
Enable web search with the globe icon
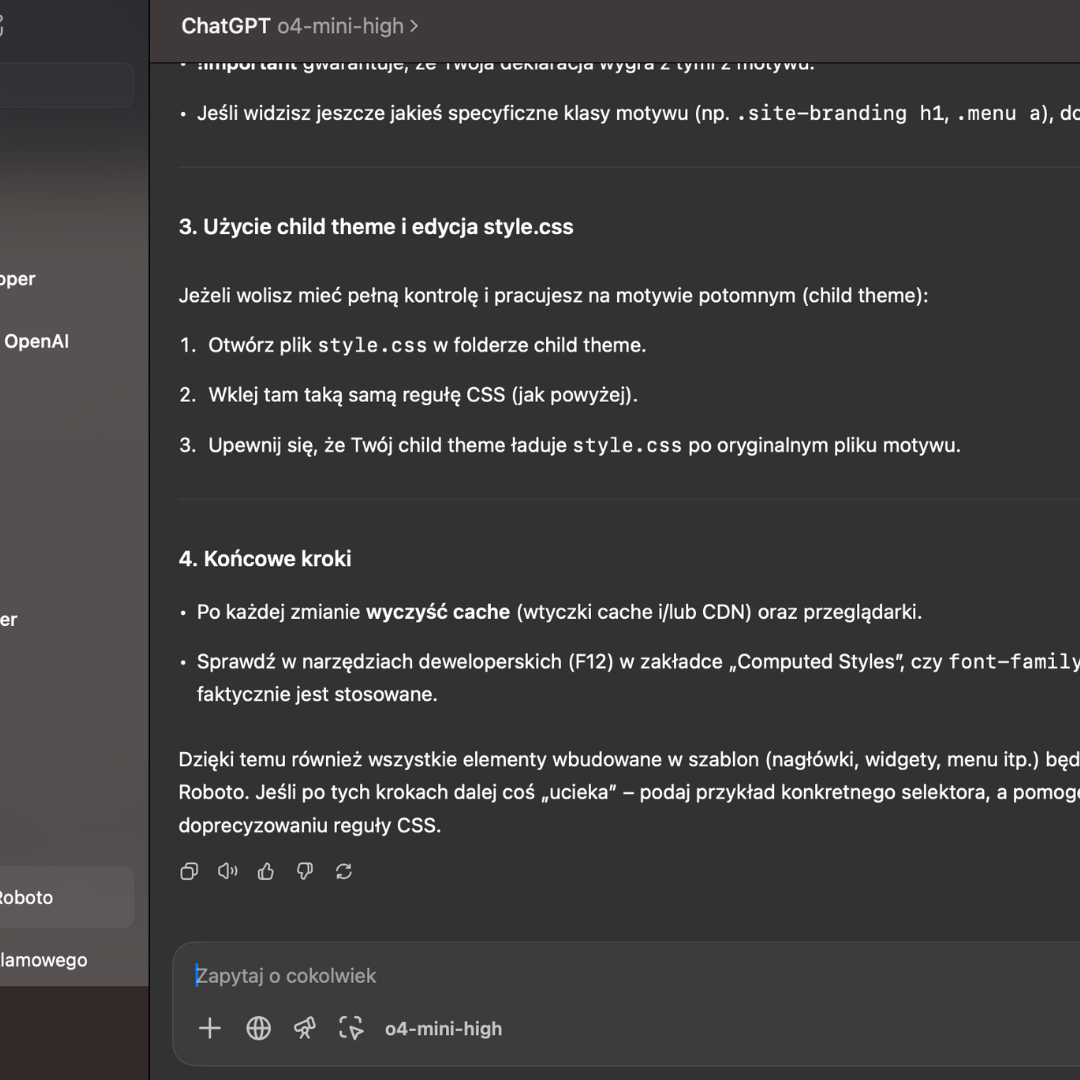(x=258, y=1028)
